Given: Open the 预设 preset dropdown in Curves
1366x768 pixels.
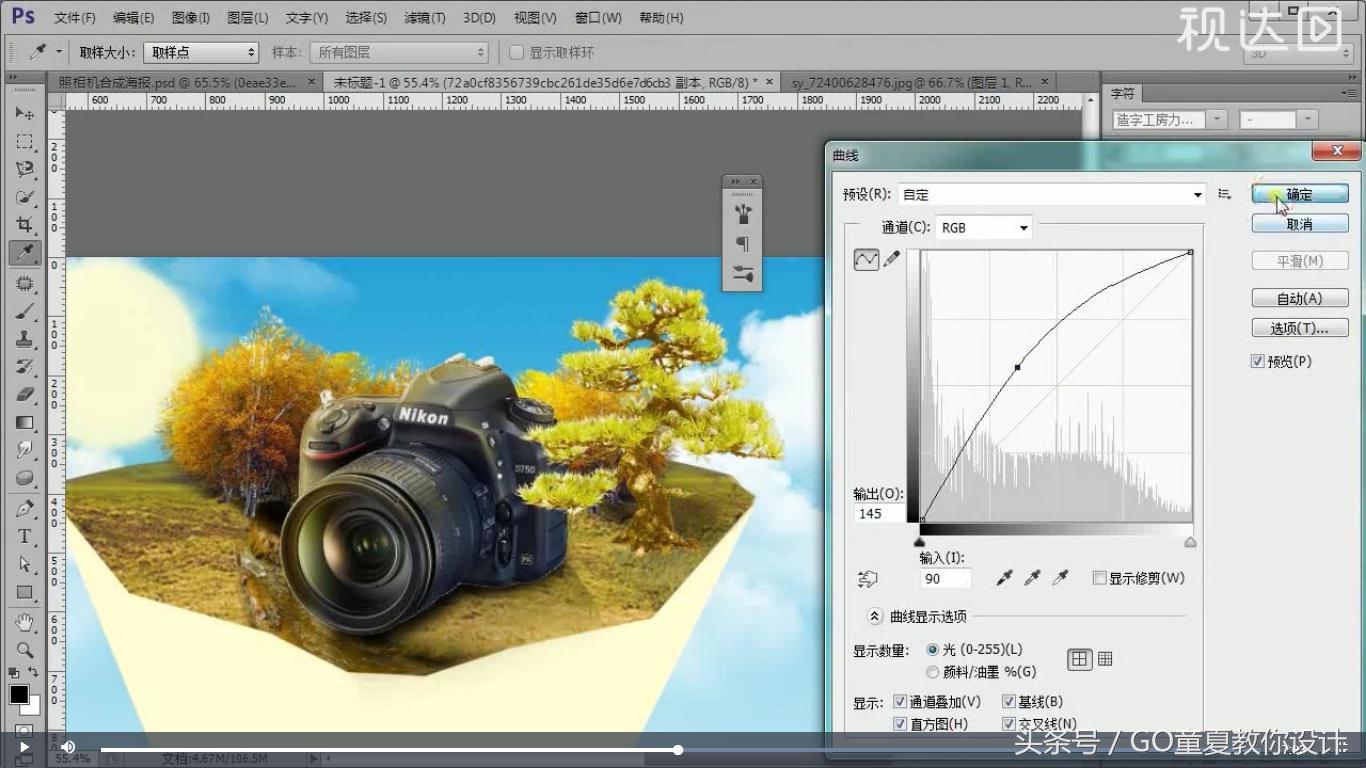Looking at the screenshot, I should point(1196,194).
